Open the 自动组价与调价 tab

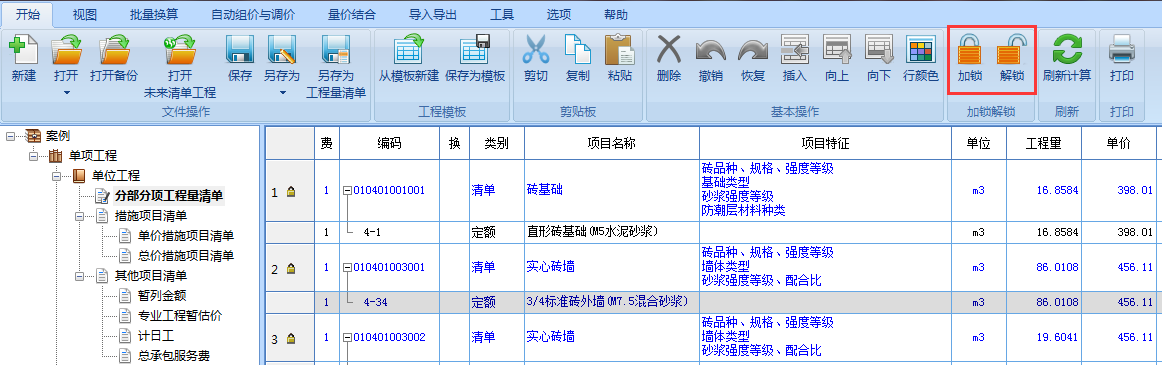(x=252, y=14)
